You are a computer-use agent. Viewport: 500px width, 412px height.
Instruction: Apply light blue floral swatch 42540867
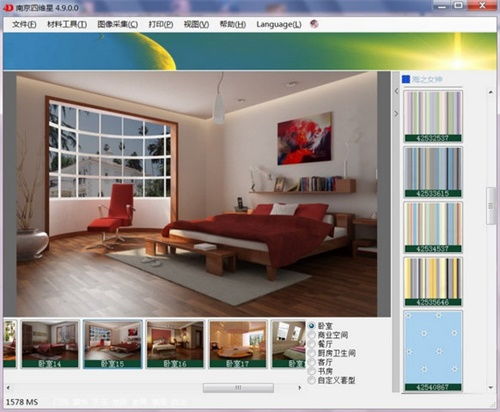coord(433,351)
